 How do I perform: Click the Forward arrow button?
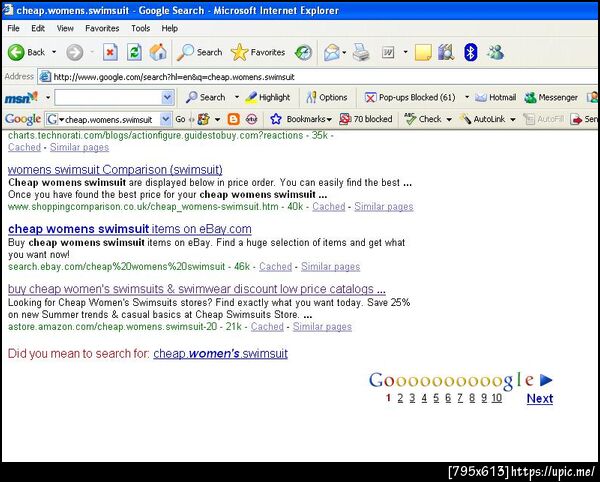coord(75,52)
